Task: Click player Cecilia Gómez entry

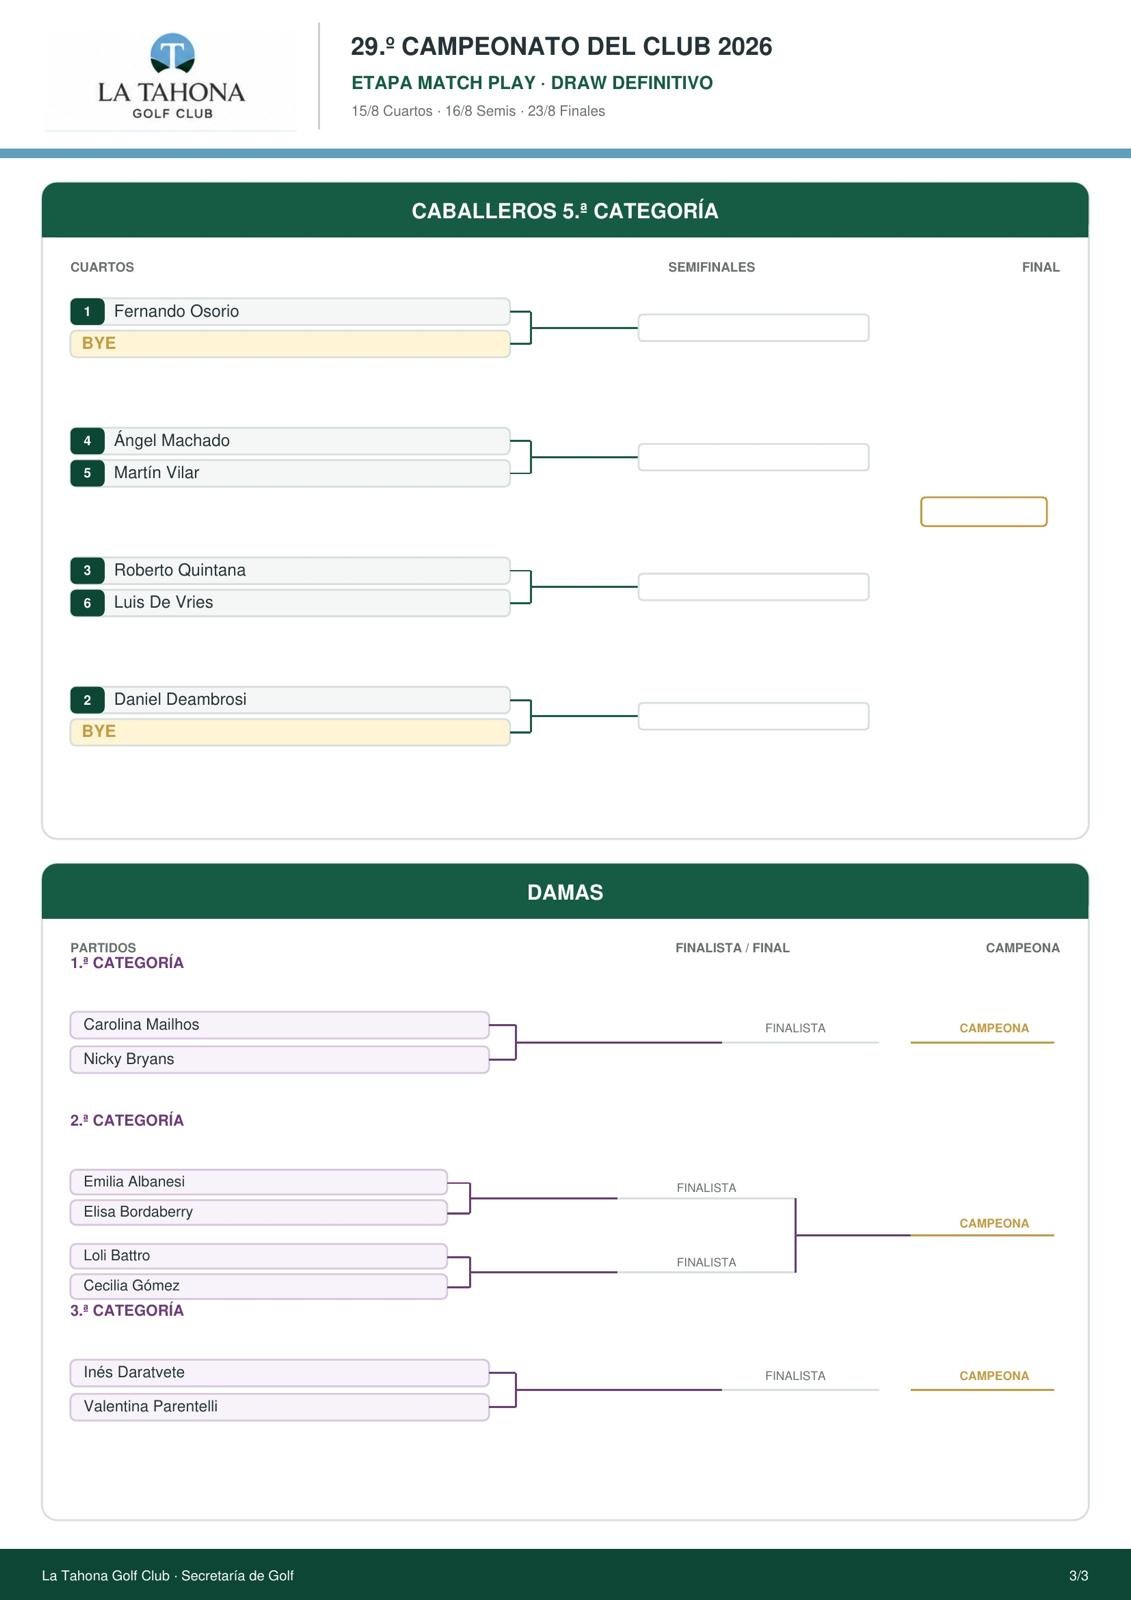Action: point(258,1286)
